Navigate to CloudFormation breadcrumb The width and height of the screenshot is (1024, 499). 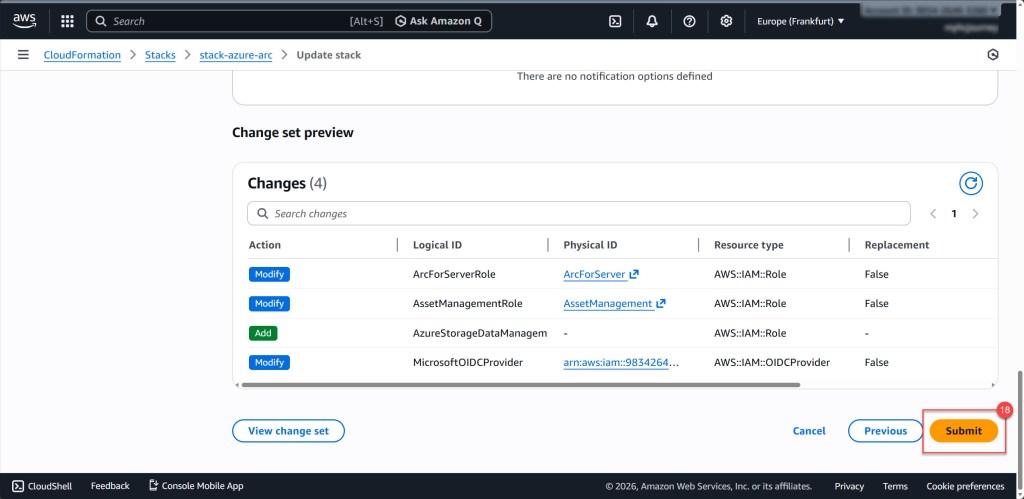82,55
